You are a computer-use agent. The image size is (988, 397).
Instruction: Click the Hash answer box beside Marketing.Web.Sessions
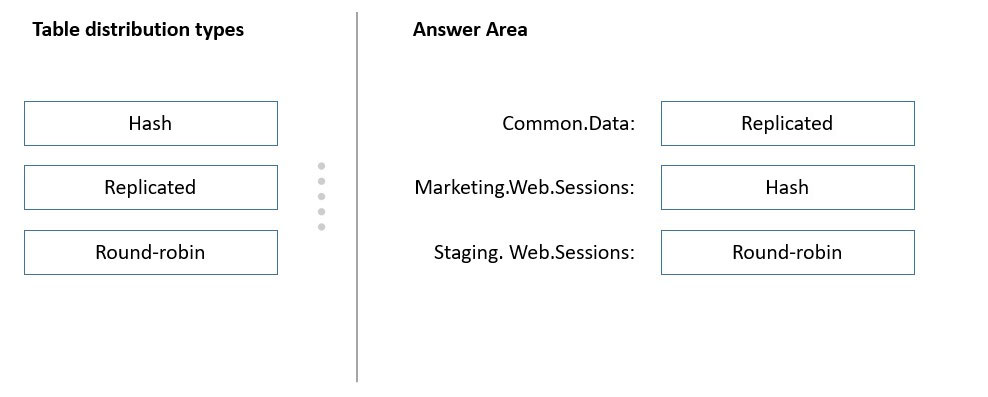(788, 187)
